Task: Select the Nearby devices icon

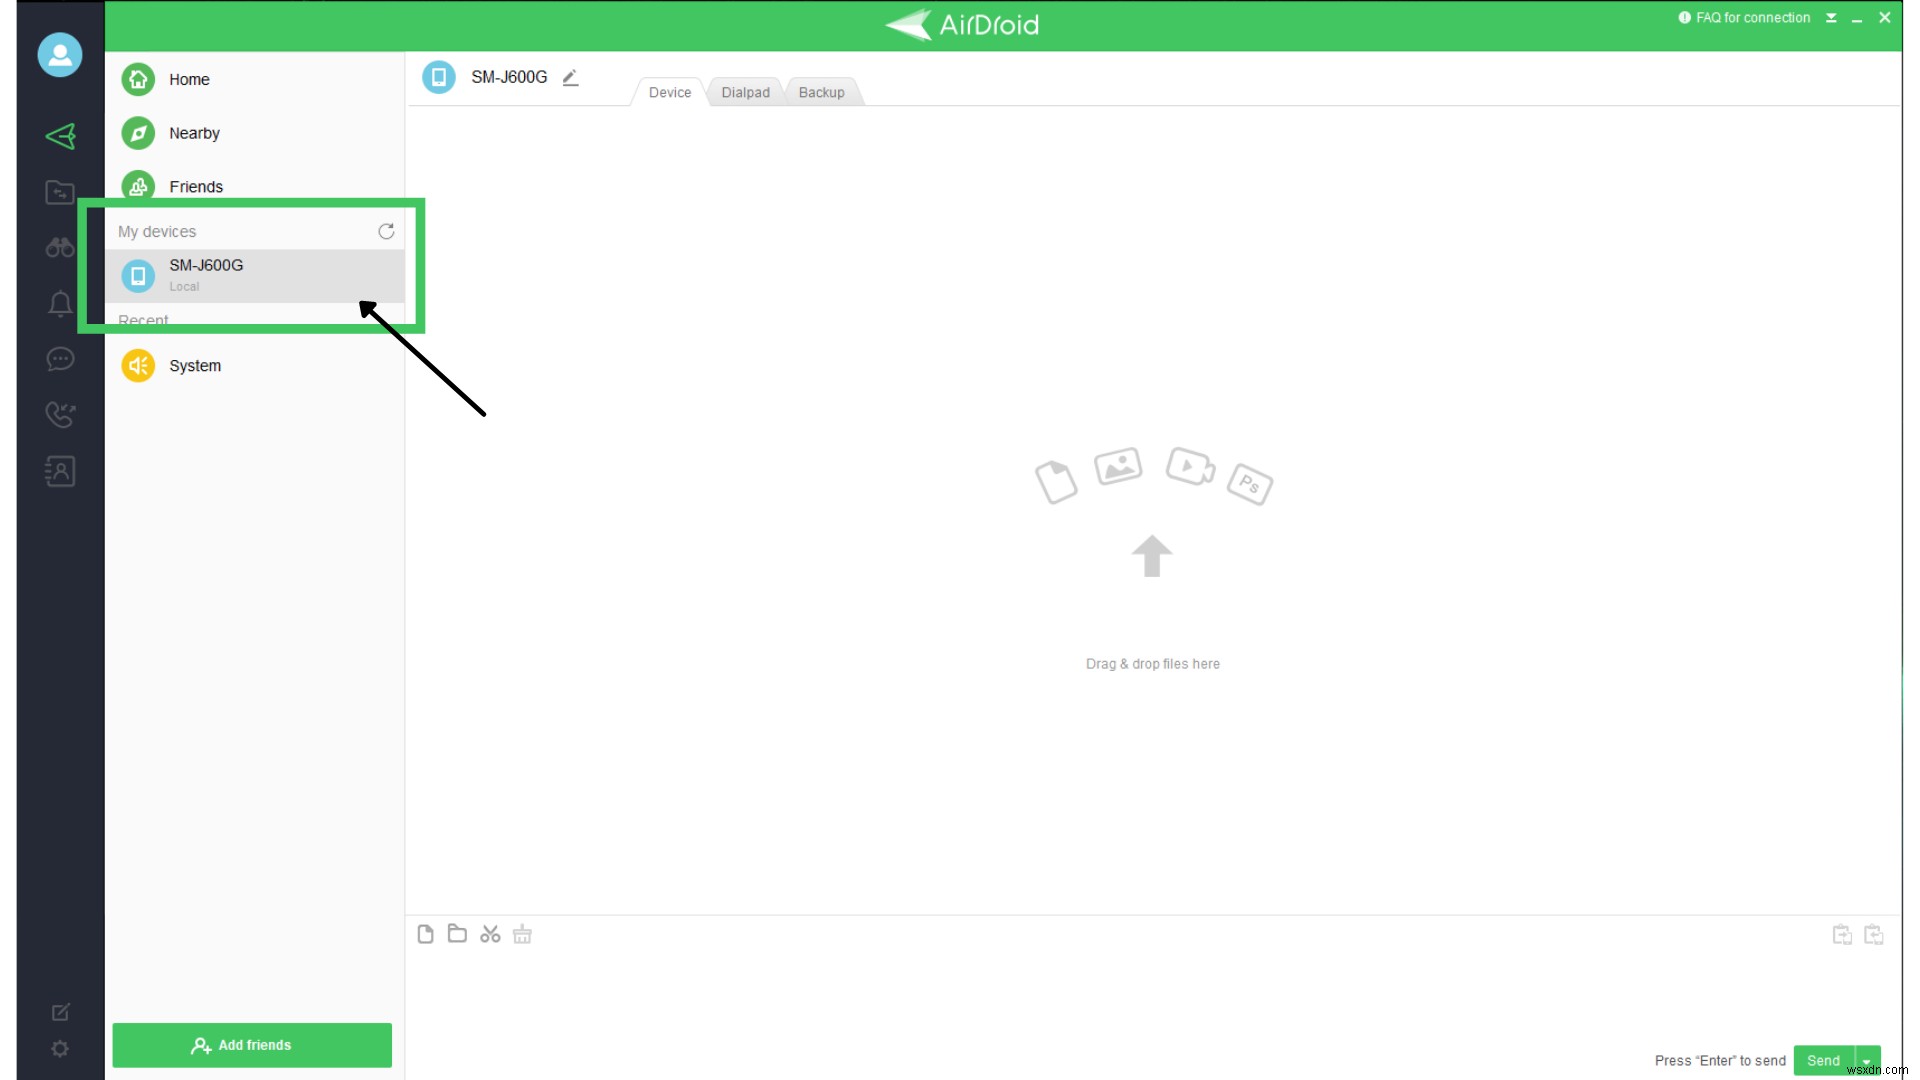Action: [x=138, y=132]
